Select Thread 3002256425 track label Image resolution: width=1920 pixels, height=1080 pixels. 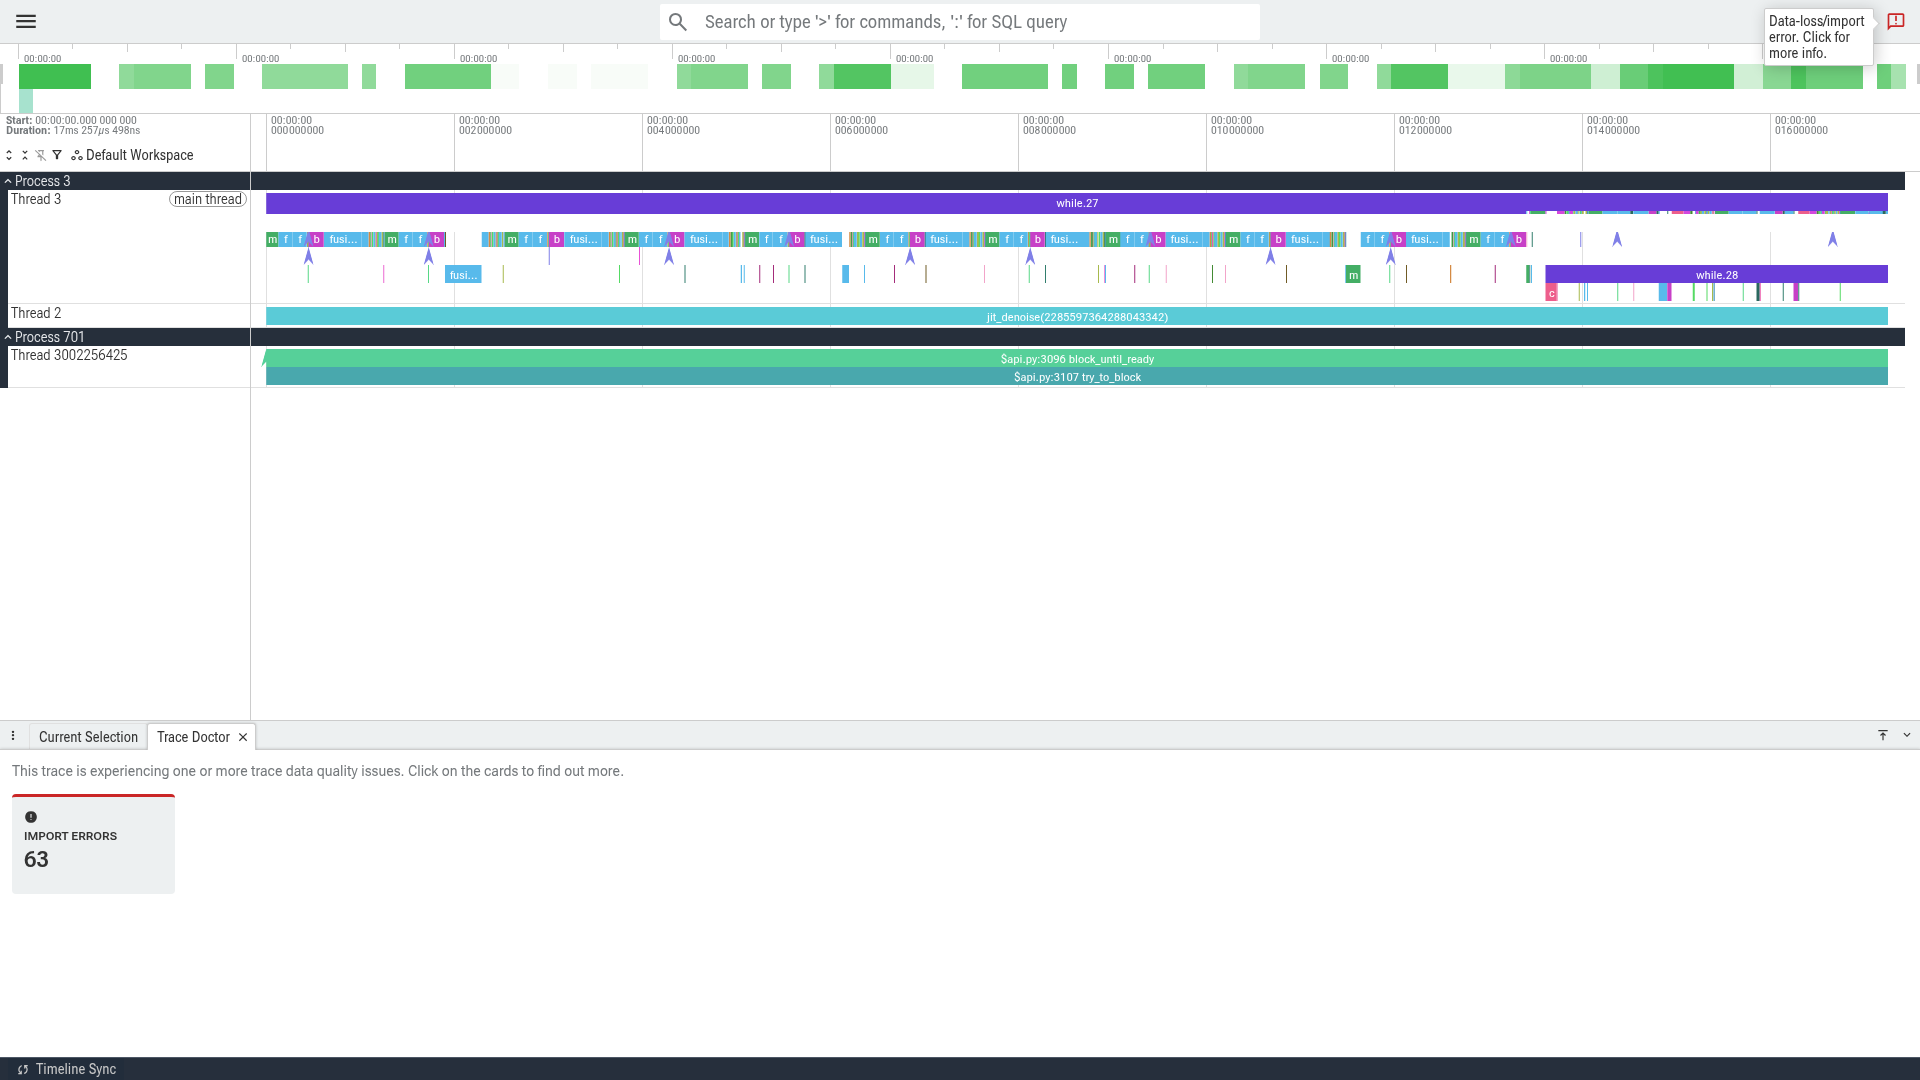[69, 355]
